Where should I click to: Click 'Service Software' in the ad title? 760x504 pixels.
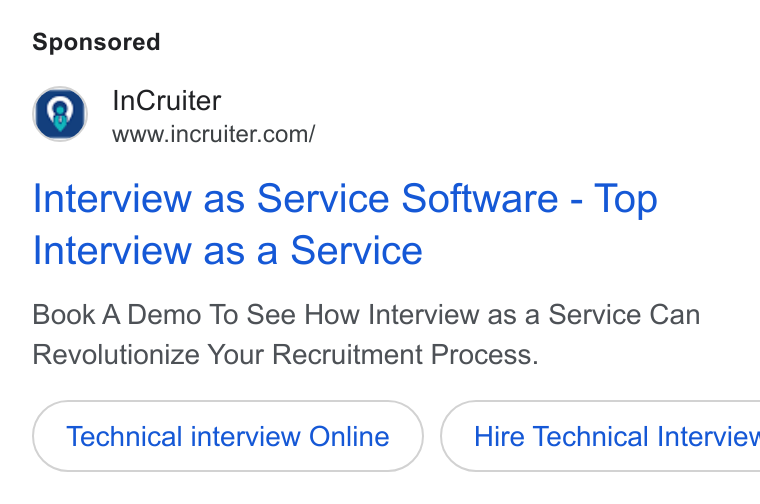[407, 198]
